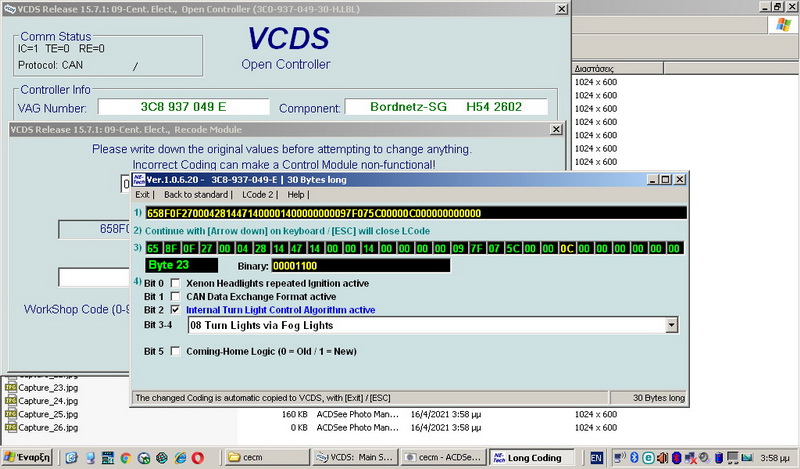This screenshot has width=800, height=469.
Task: Expand the Bit 3-4 dropdown arrow
Action: (x=672, y=325)
